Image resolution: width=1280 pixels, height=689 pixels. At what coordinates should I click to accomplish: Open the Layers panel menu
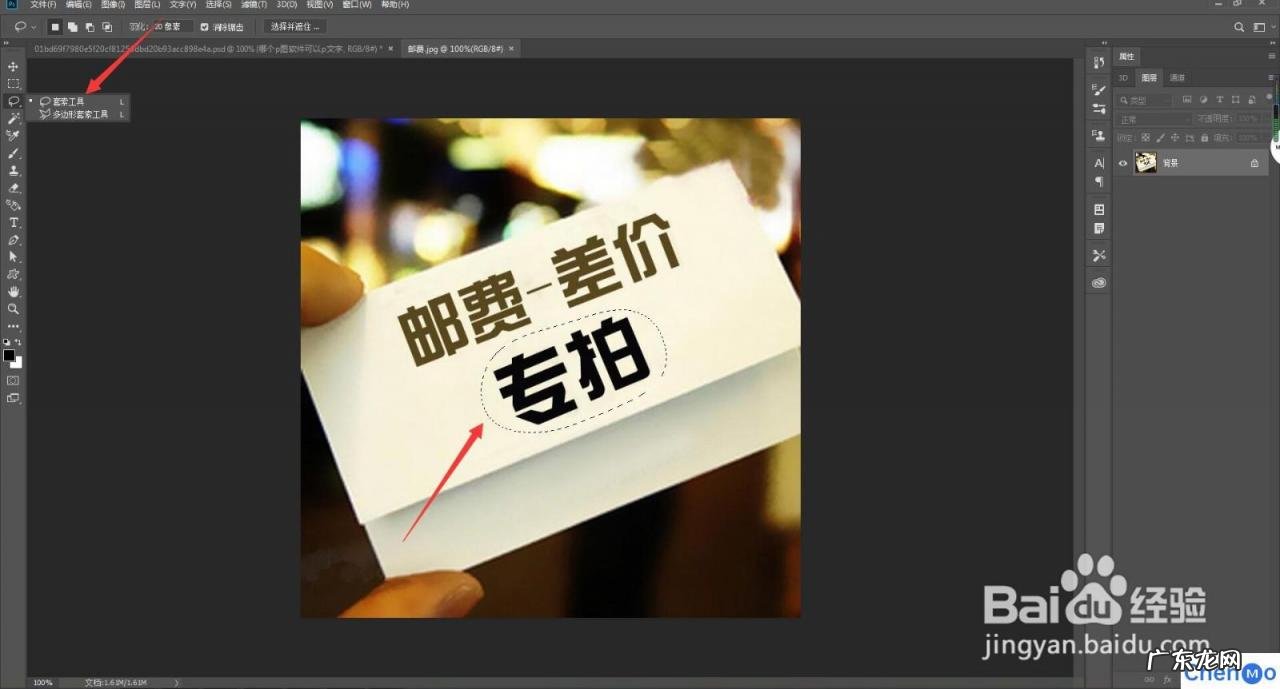[x=1272, y=77]
